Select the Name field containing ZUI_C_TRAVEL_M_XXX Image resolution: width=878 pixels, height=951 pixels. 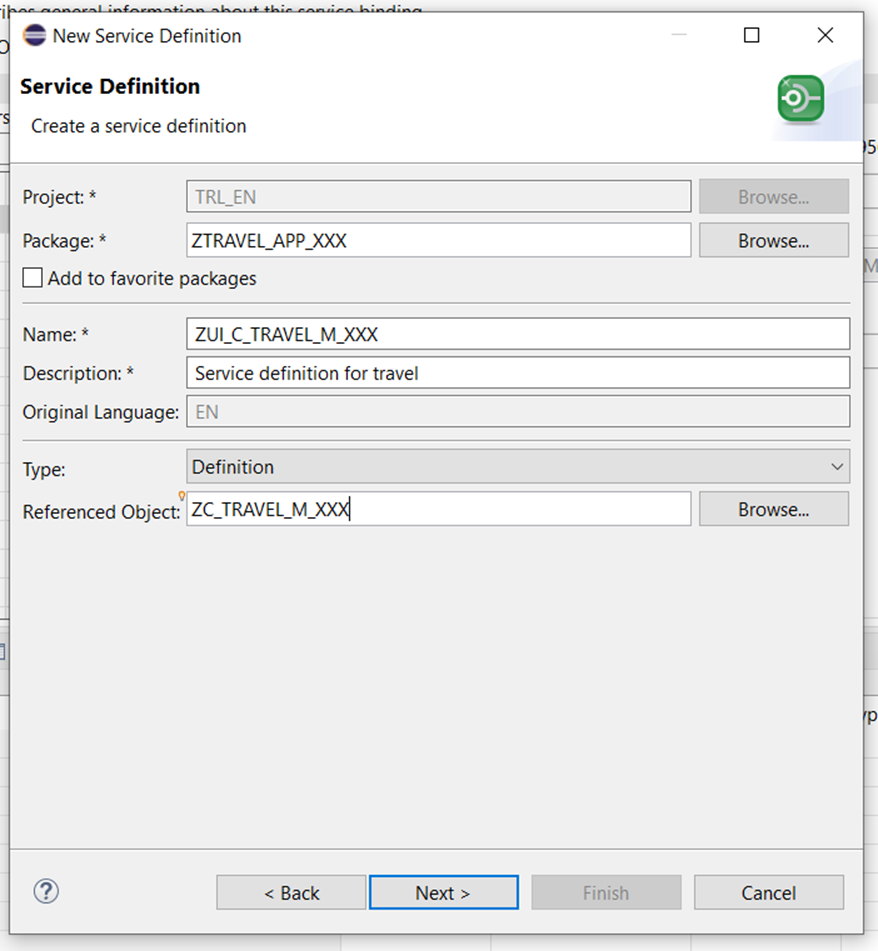pyautogui.click(x=518, y=334)
